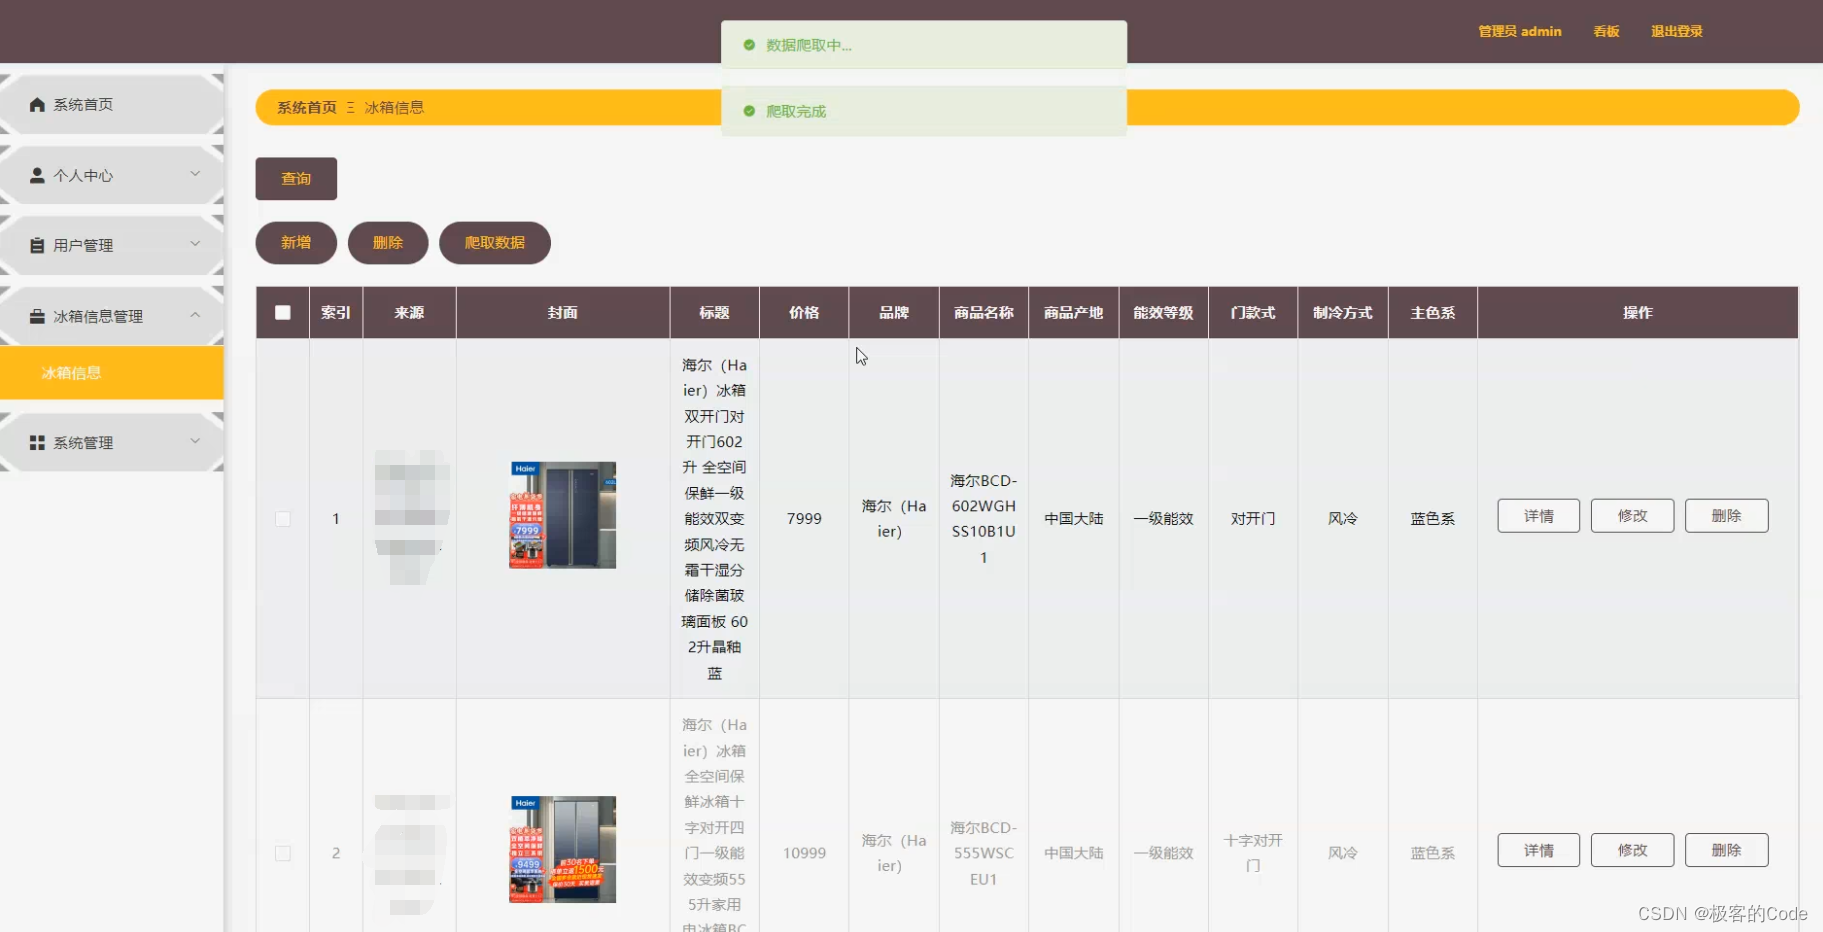Click 冰箱信息 in the breadcrumb
Image resolution: width=1823 pixels, height=932 pixels.
point(394,107)
